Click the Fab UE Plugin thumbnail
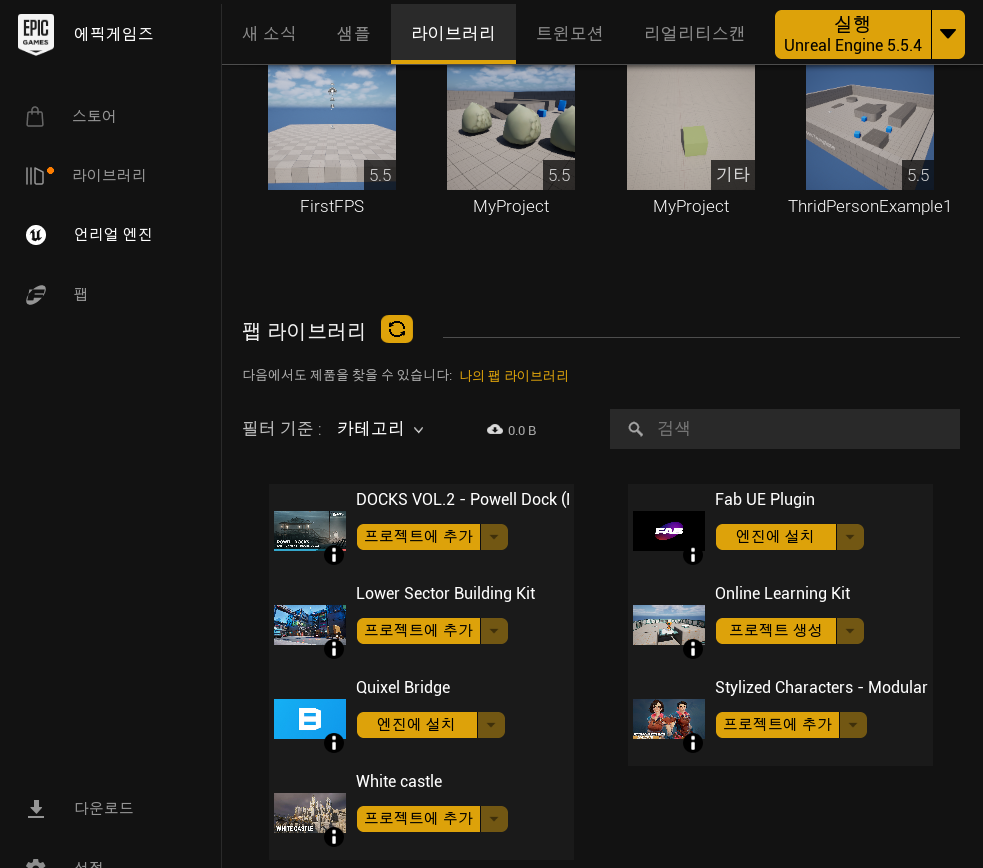Image resolution: width=983 pixels, height=868 pixels. point(669,531)
